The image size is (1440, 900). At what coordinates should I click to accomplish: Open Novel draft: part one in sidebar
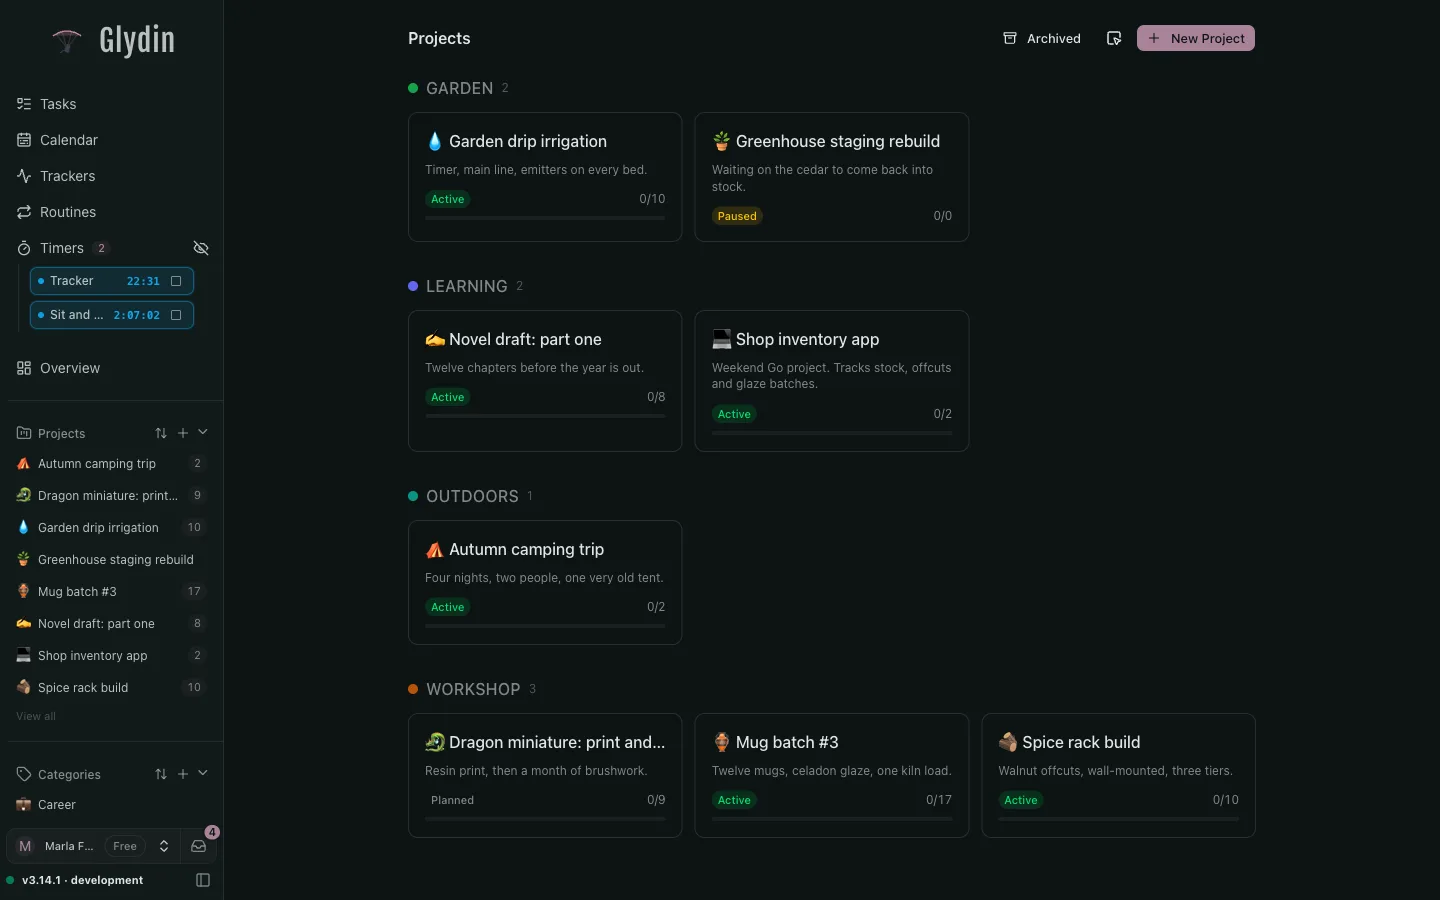pos(111,624)
